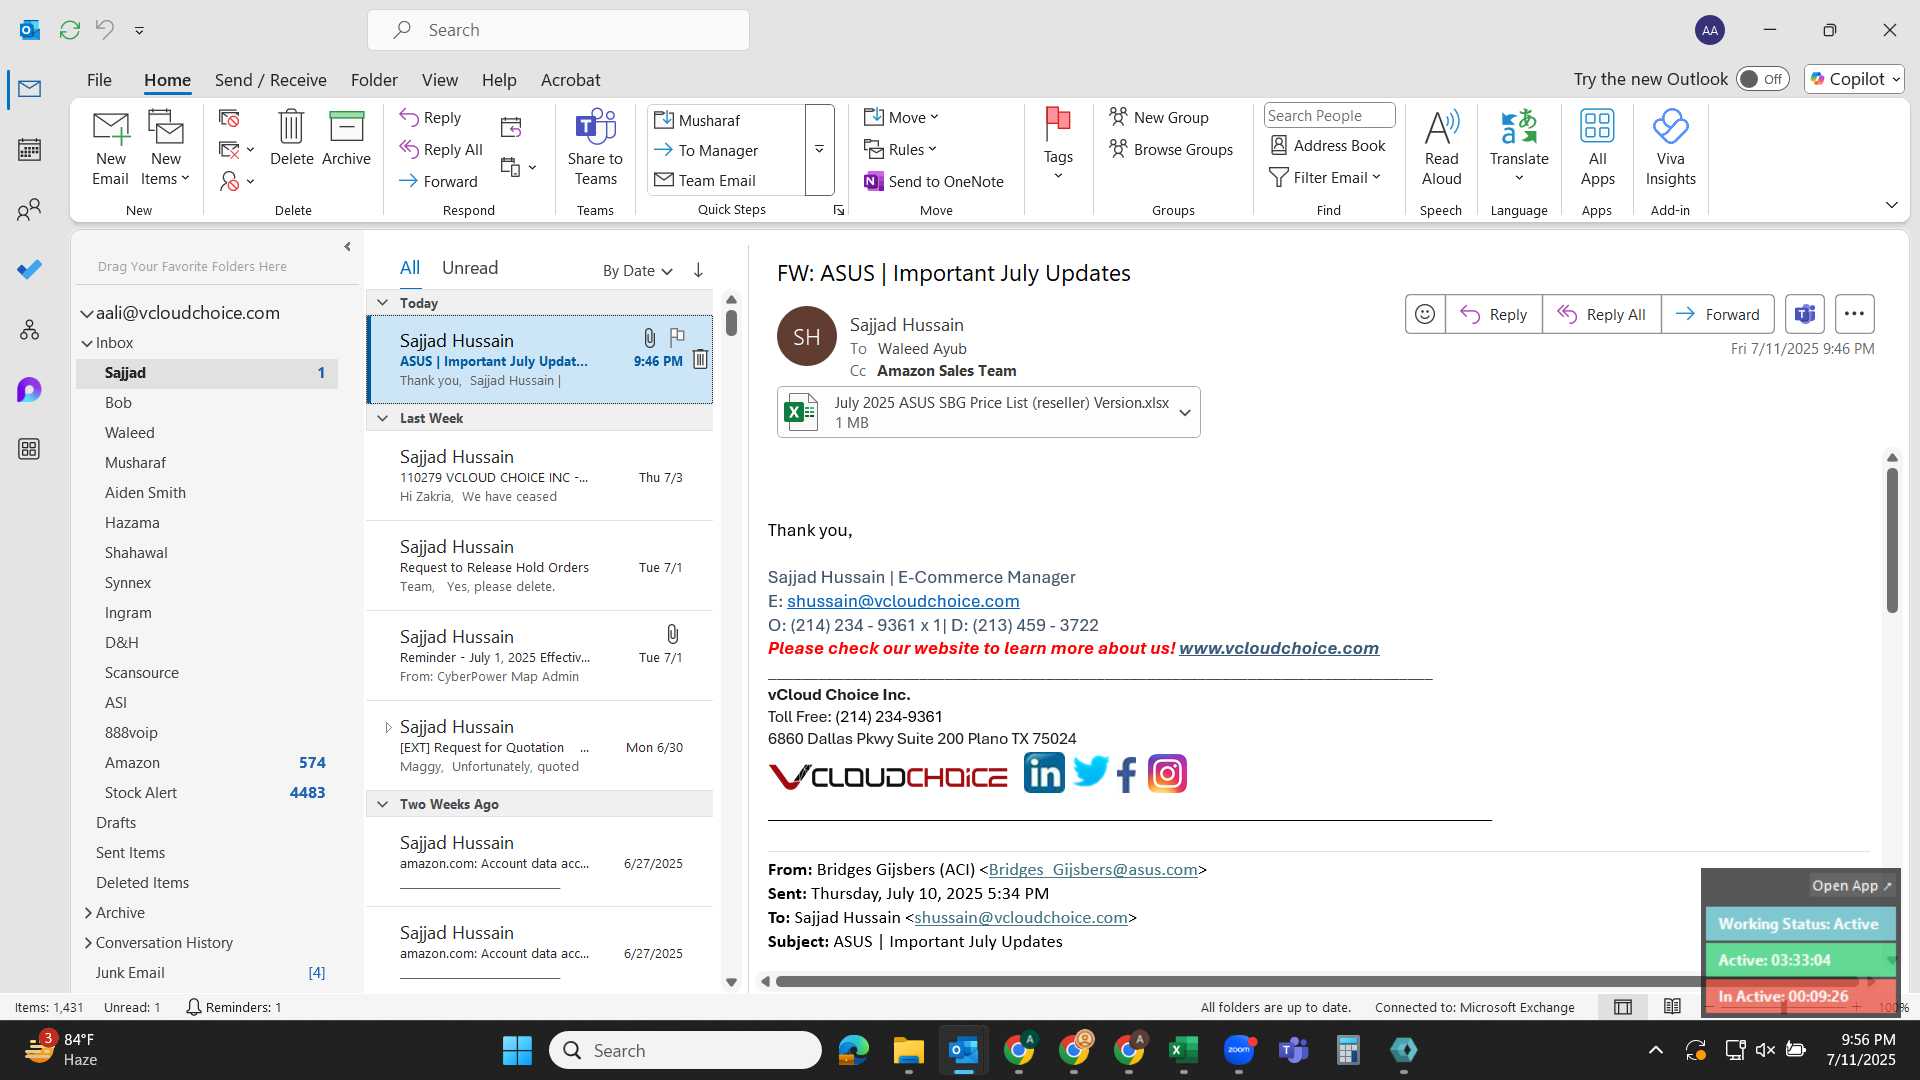The height and width of the screenshot is (1080, 1920).
Task: Switch to Normal view in the status bar
Action: (1623, 1007)
